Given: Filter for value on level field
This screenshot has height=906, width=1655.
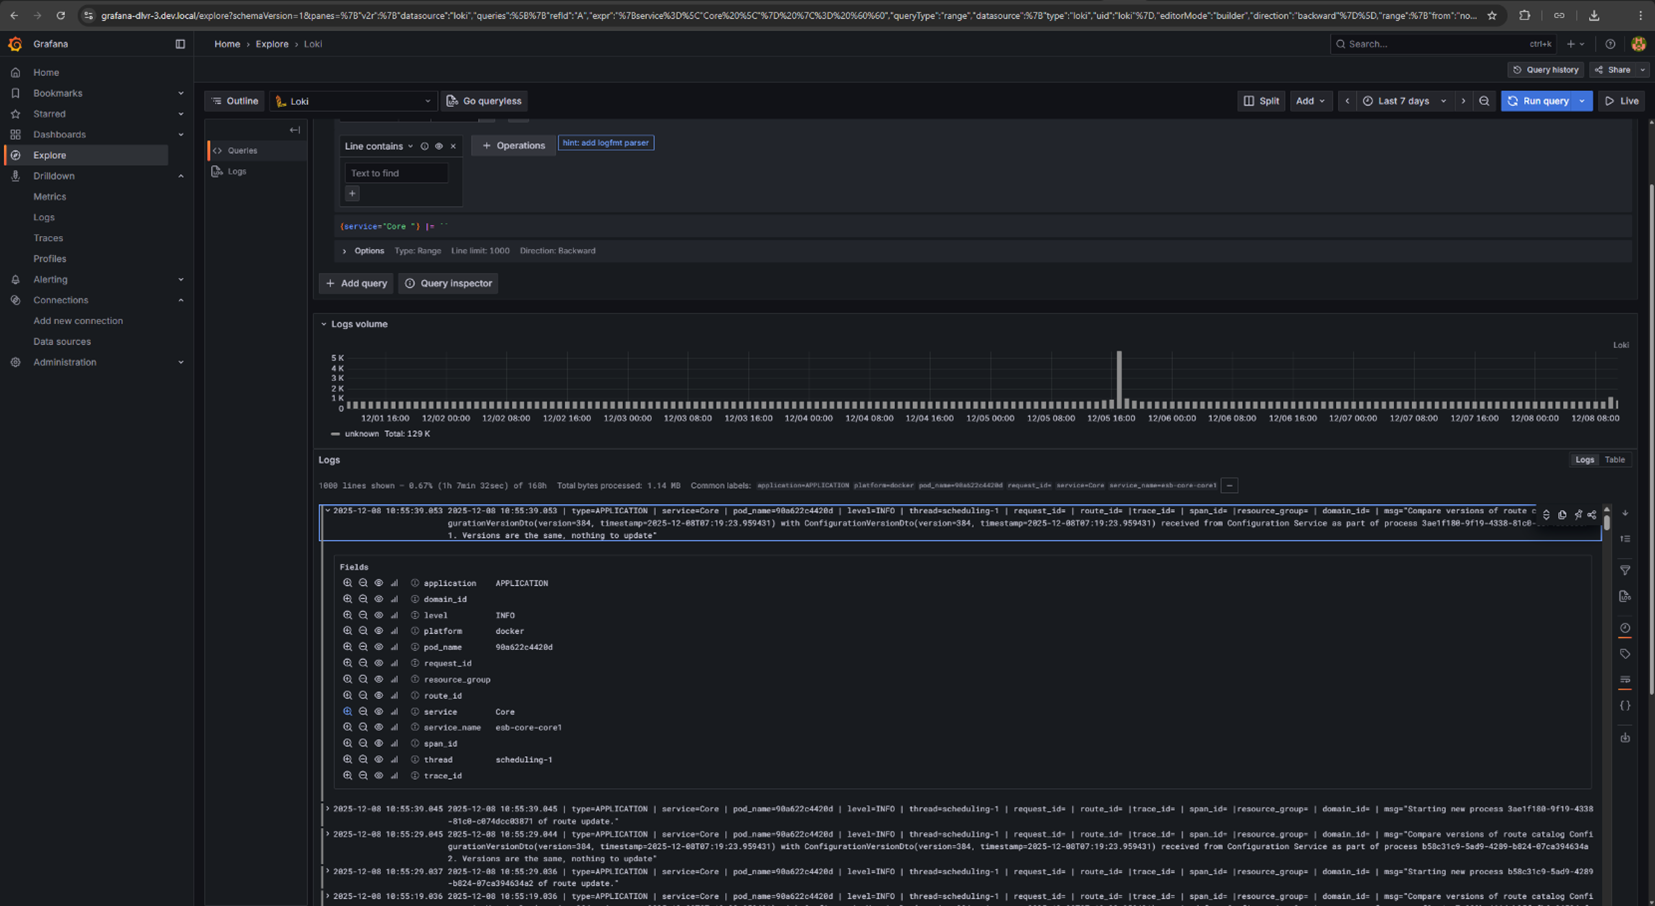Looking at the screenshot, I should [347, 615].
